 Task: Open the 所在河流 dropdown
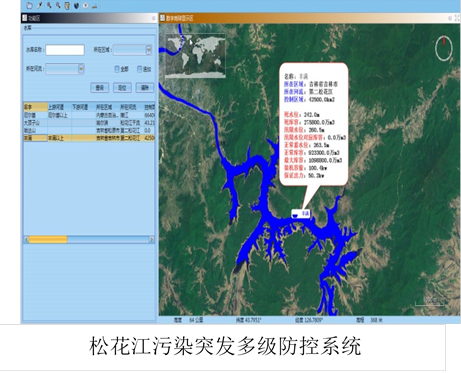(65, 69)
